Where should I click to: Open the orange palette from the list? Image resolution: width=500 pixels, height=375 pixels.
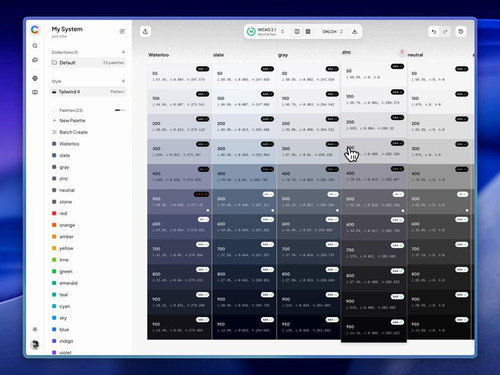[67, 225]
